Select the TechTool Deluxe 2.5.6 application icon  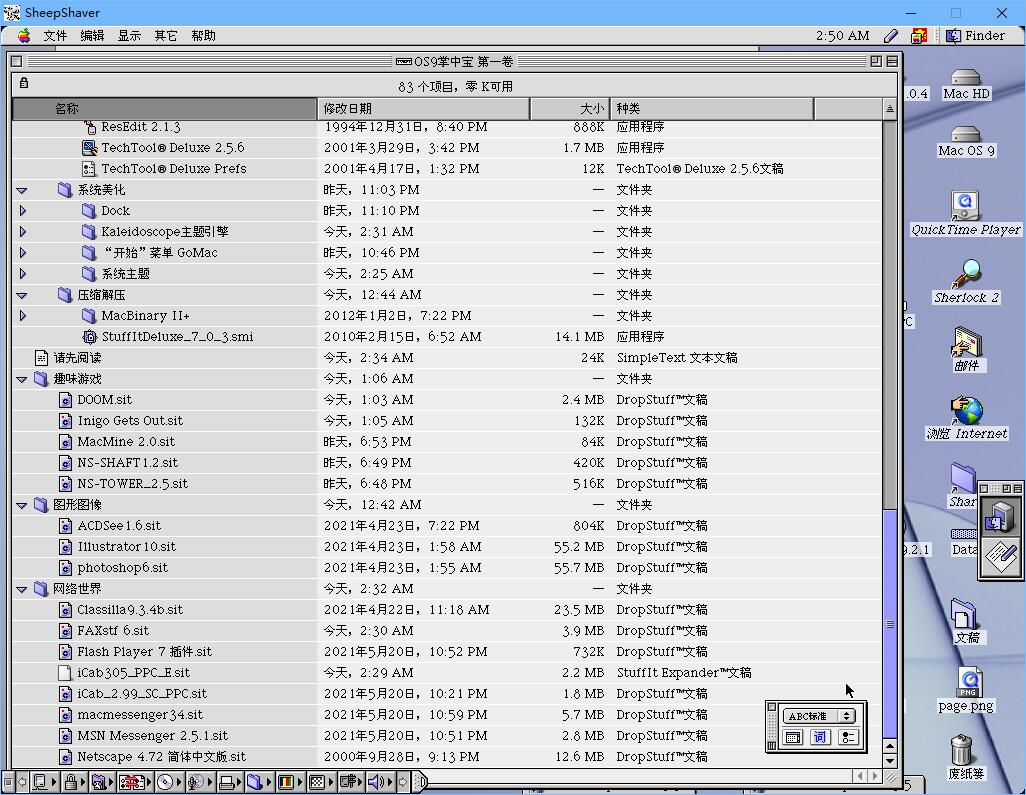pos(90,148)
